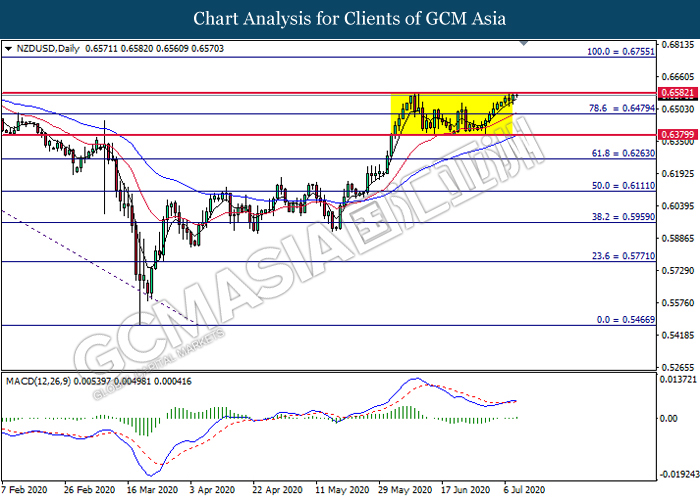Viewport: 700px width, 500px height.
Task: Select the '0.58865' price scale value
Action: [678, 238]
